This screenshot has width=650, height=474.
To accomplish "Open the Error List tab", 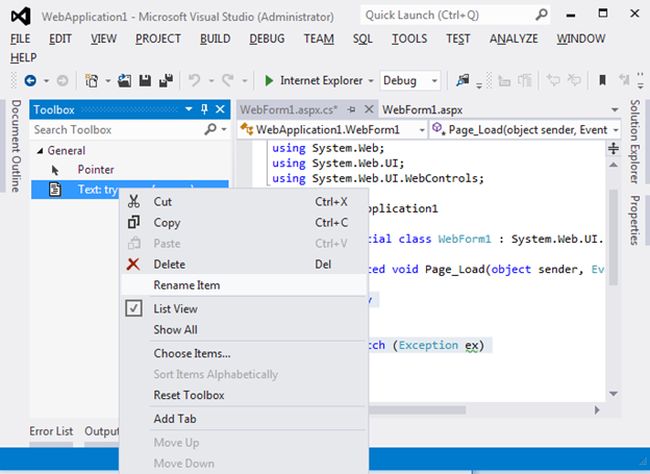I will pos(51,431).
